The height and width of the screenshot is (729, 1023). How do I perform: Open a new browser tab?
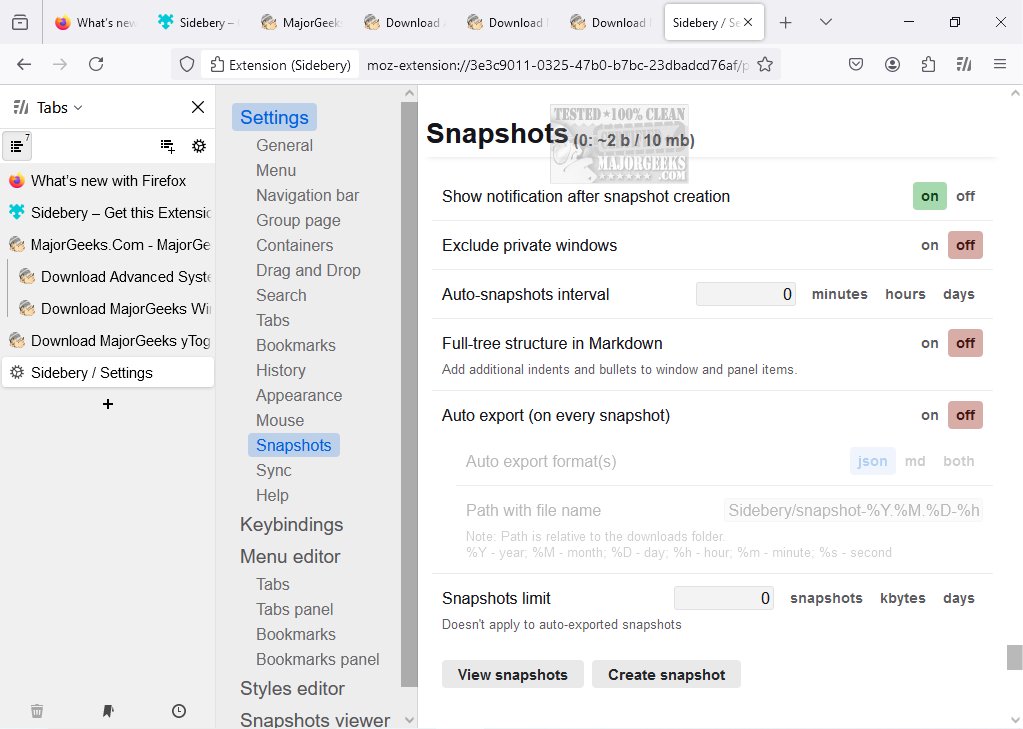pyautogui.click(x=786, y=22)
